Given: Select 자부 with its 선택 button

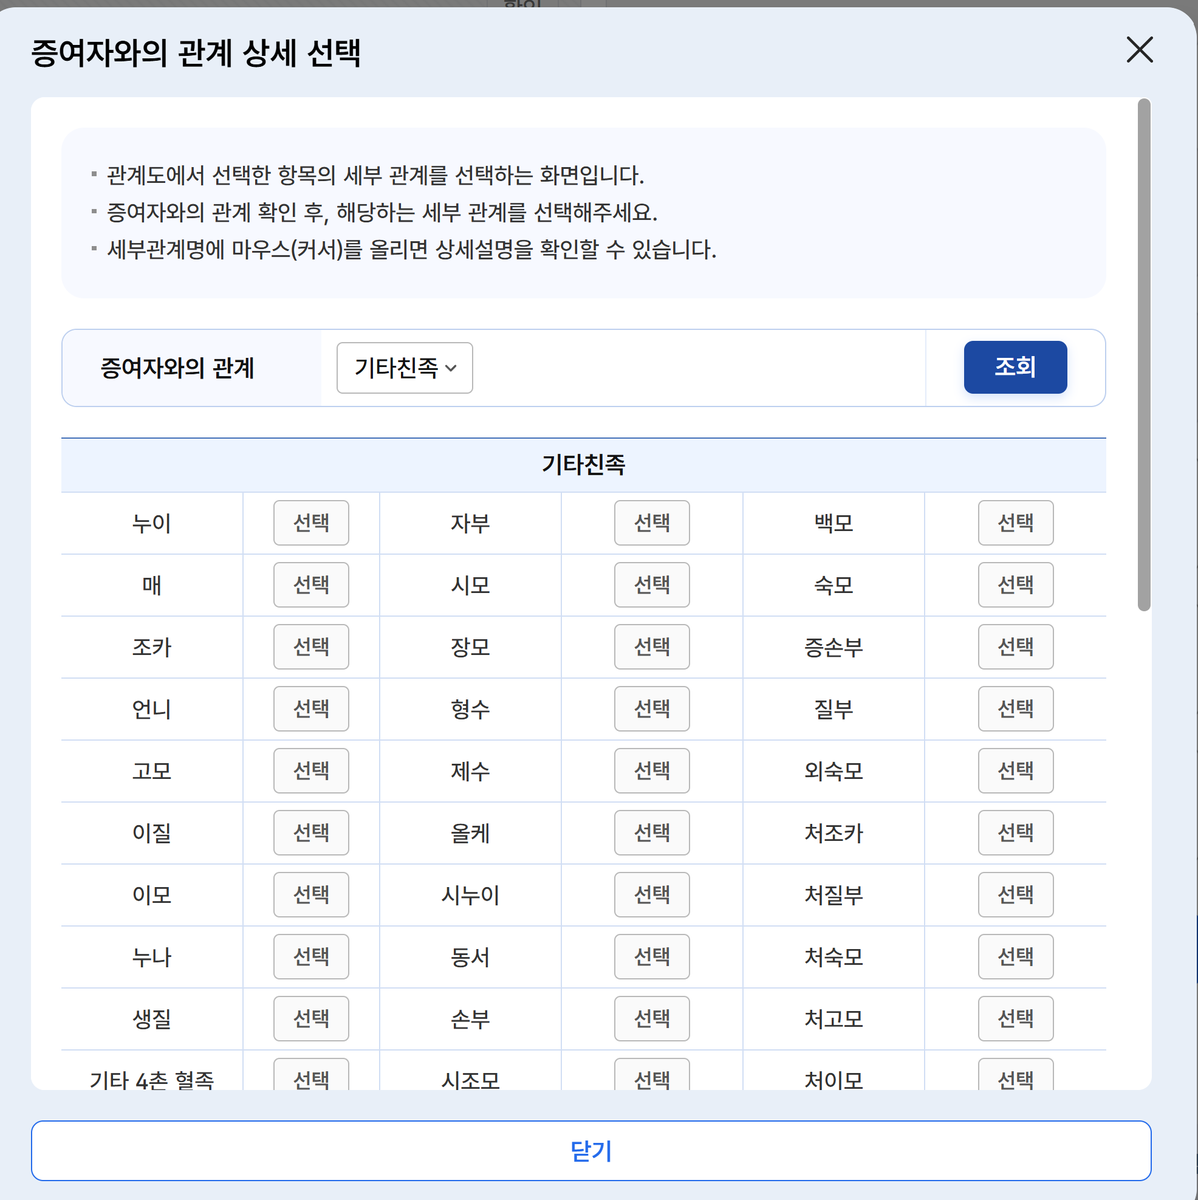Looking at the screenshot, I should [x=652, y=523].
